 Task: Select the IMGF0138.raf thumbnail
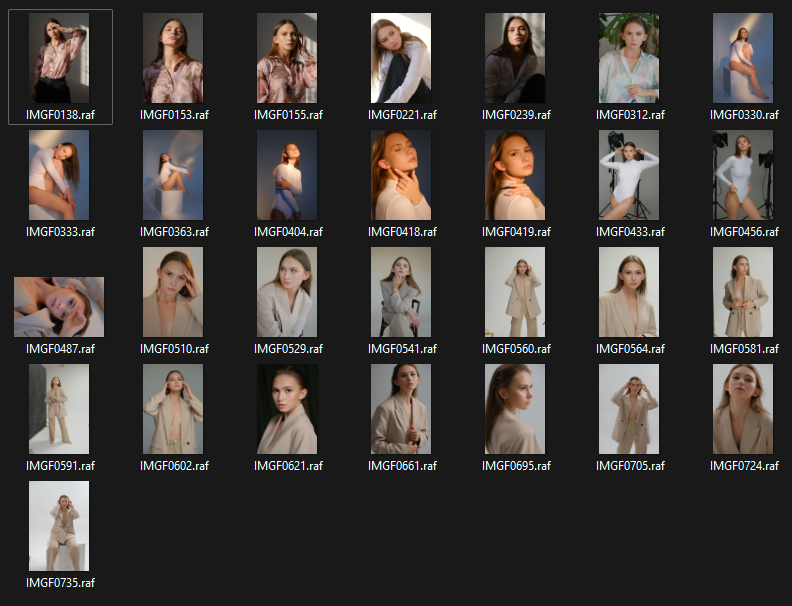59,58
